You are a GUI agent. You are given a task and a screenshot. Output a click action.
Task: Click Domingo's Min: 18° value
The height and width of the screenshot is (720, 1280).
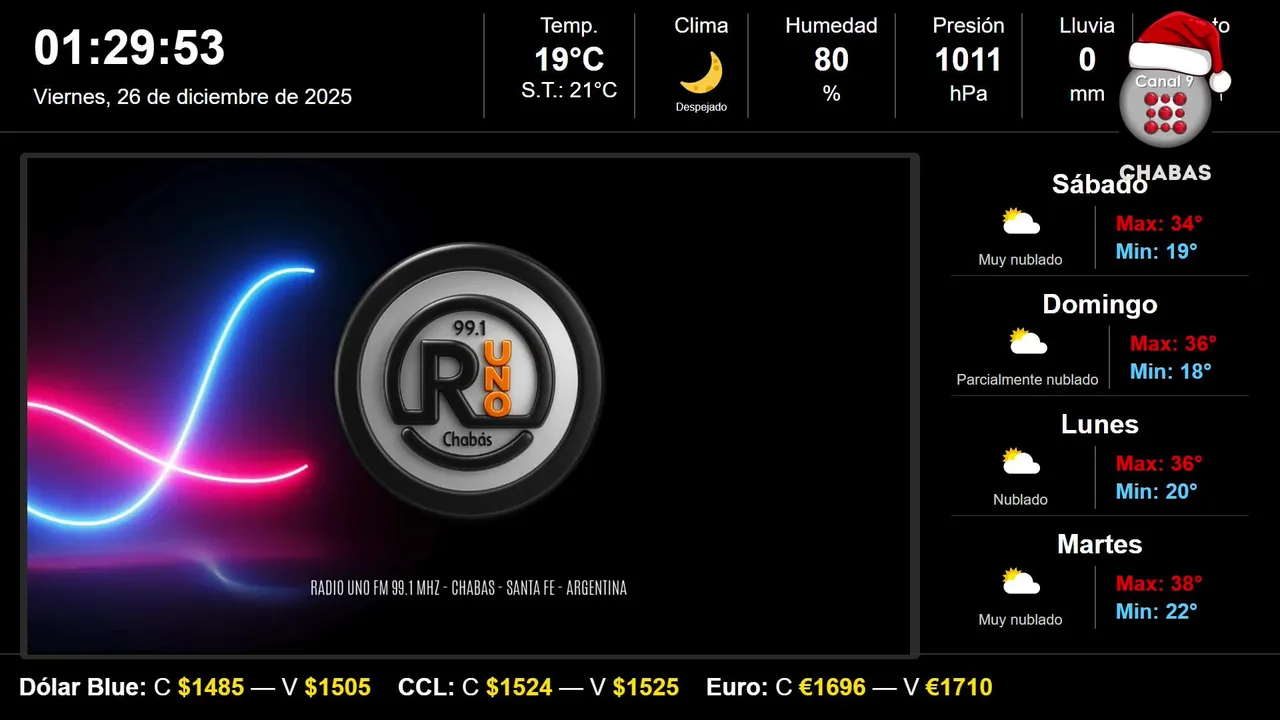(x=1171, y=371)
